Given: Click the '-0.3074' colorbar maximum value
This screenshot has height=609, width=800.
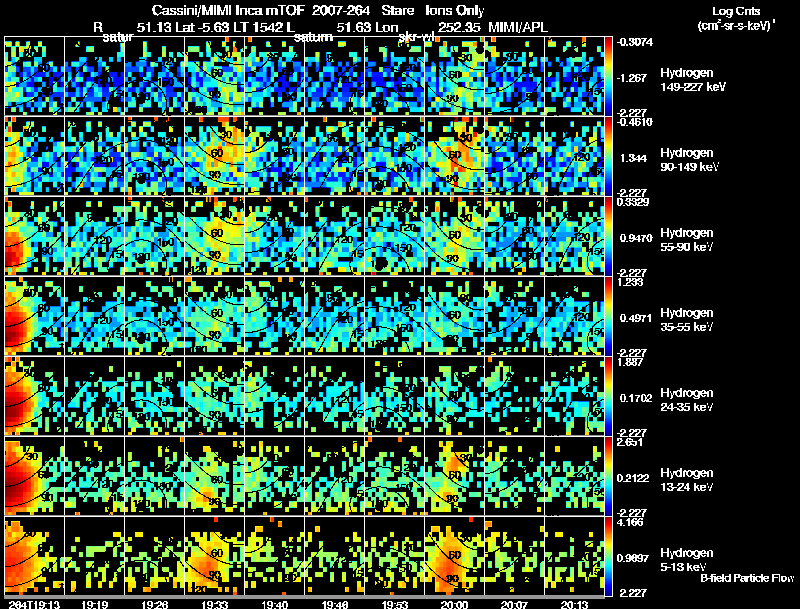Looking at the screenshot, I should pyautogui.click(x=635, y=42).
